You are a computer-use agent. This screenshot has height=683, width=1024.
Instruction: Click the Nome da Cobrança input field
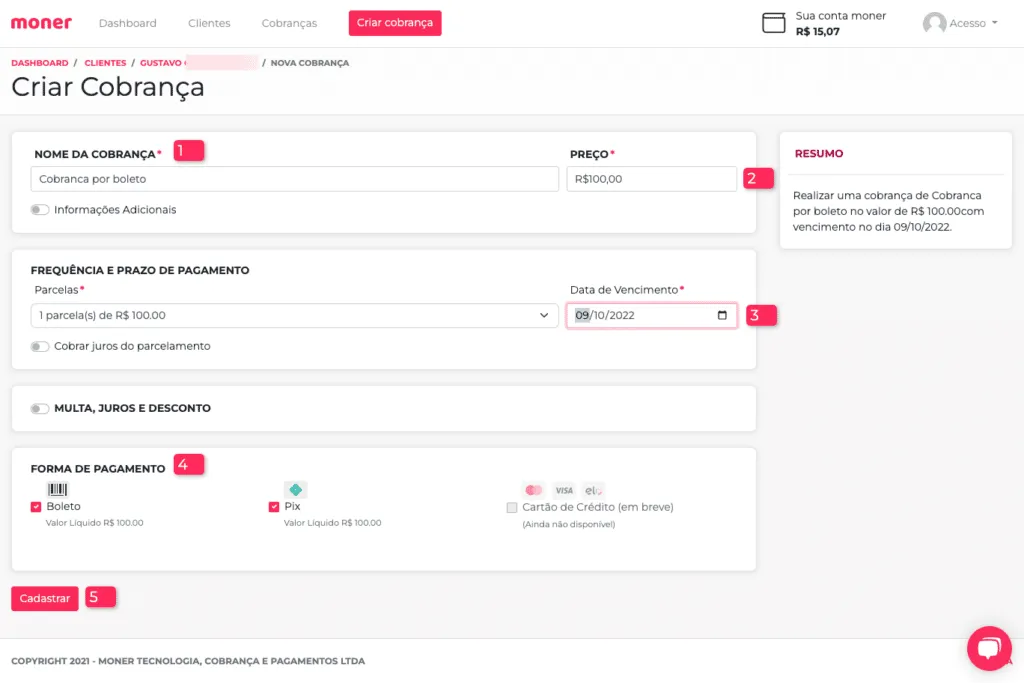pyautogui.click(x=294, y=179)
